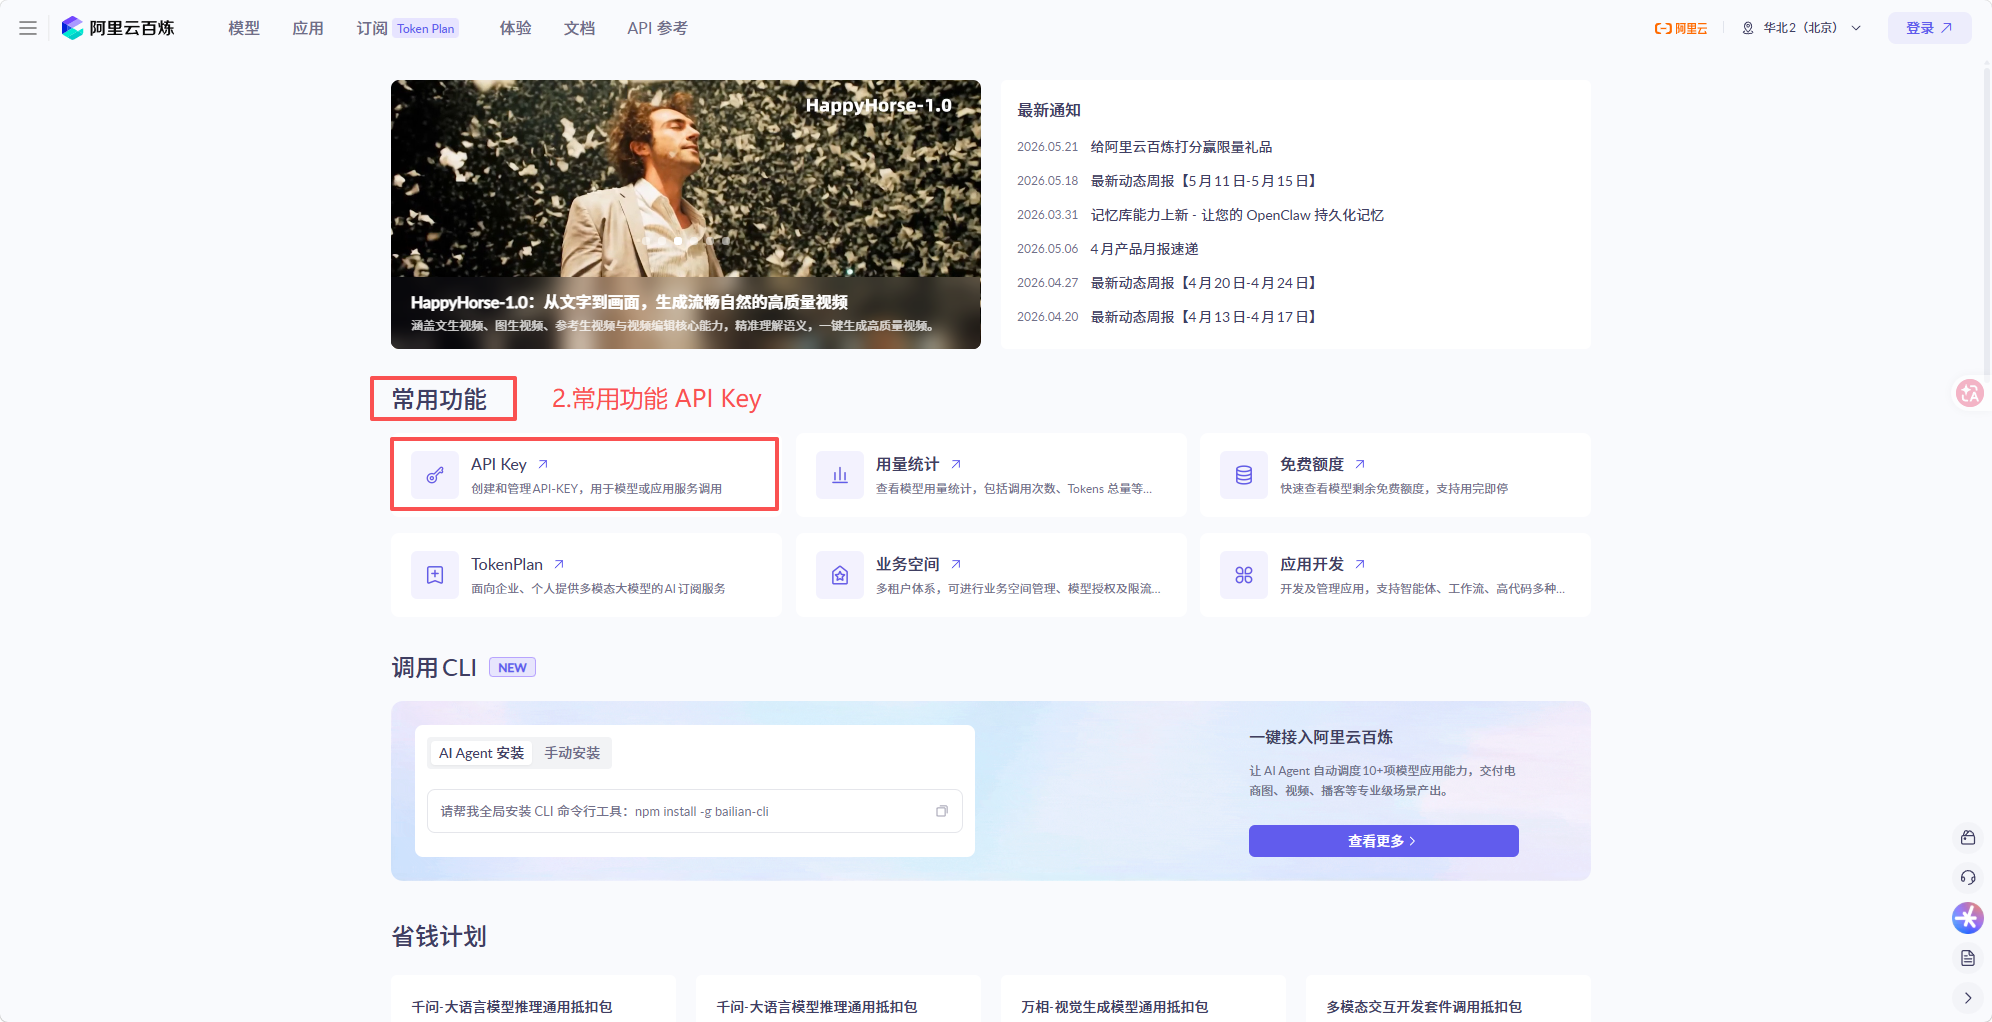Viewport: 1992px width, 1022px height.
Task: Open the 文档 menu
Action: [580, 28]
